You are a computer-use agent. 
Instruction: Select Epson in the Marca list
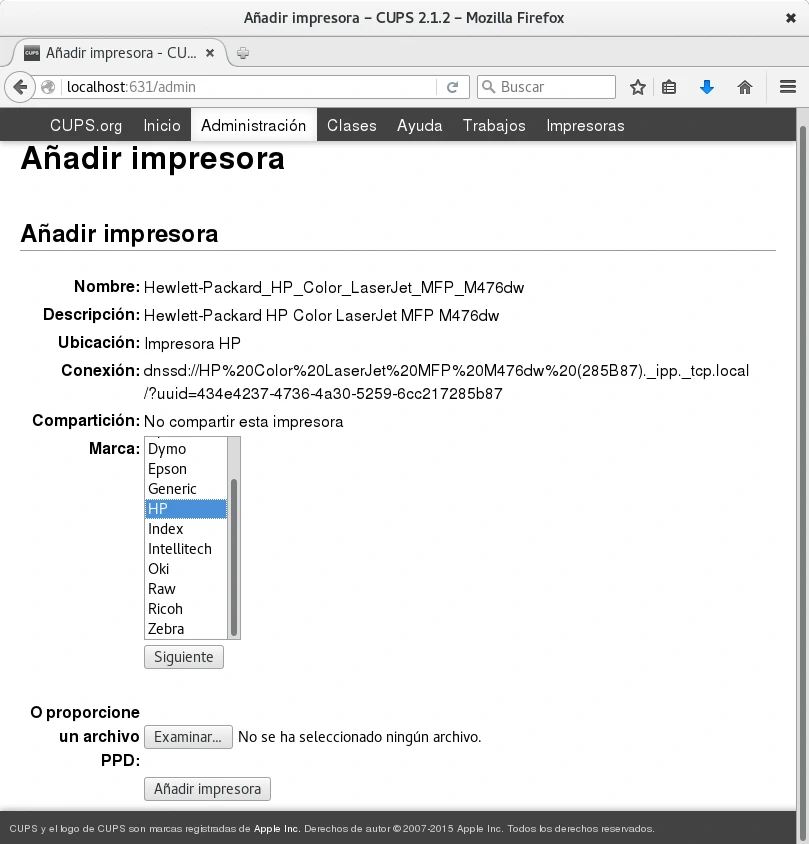[167, 469]
